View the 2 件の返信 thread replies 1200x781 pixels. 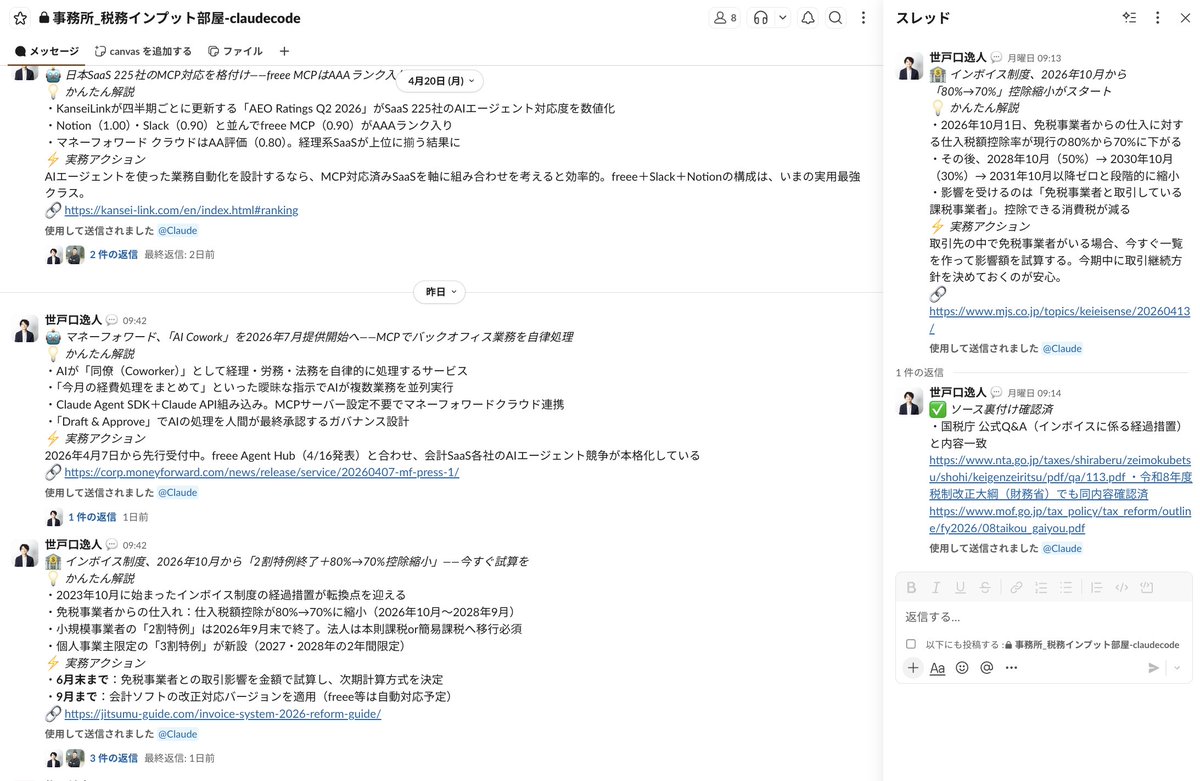113,255
